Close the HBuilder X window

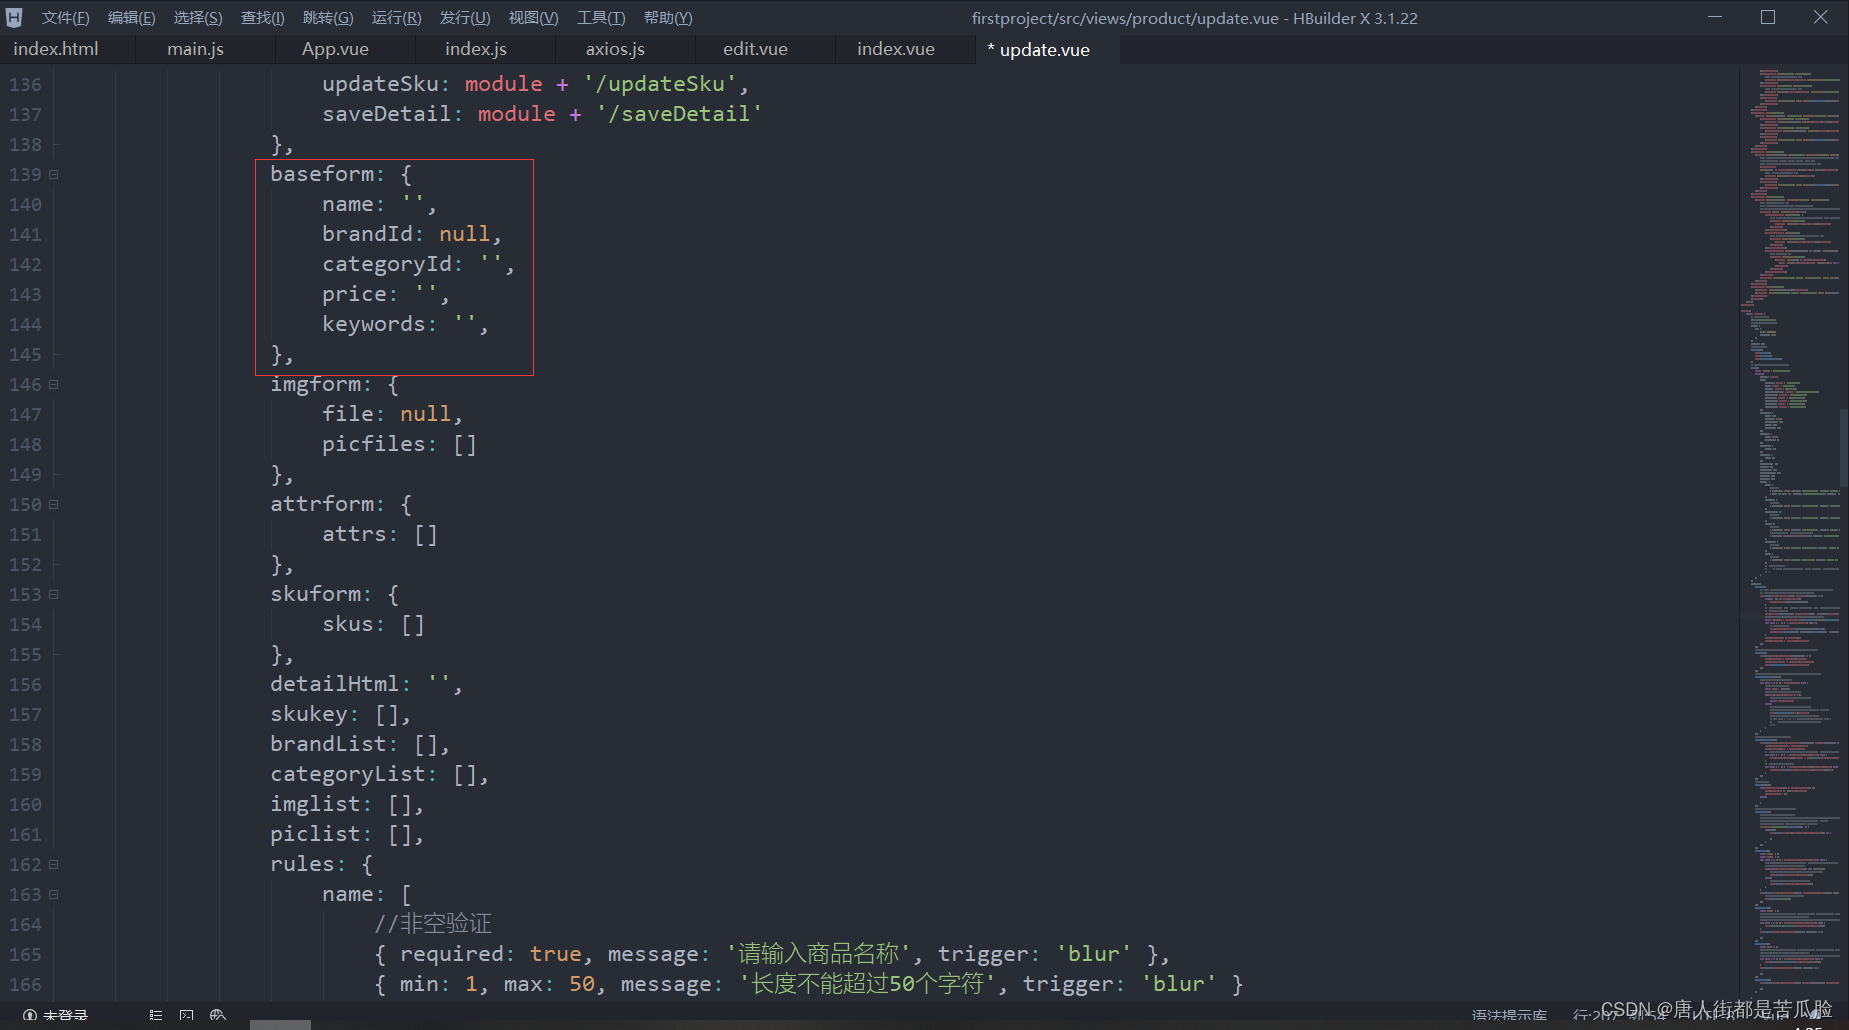point(1821,17)
